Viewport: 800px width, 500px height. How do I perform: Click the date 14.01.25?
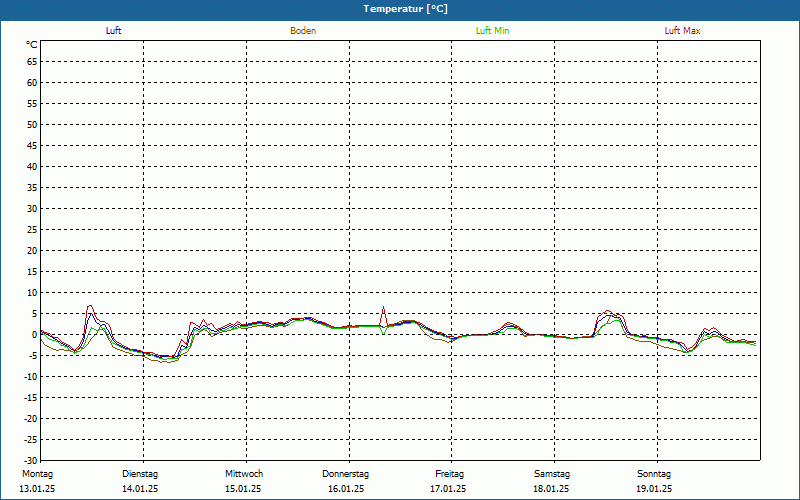(140, 489)
